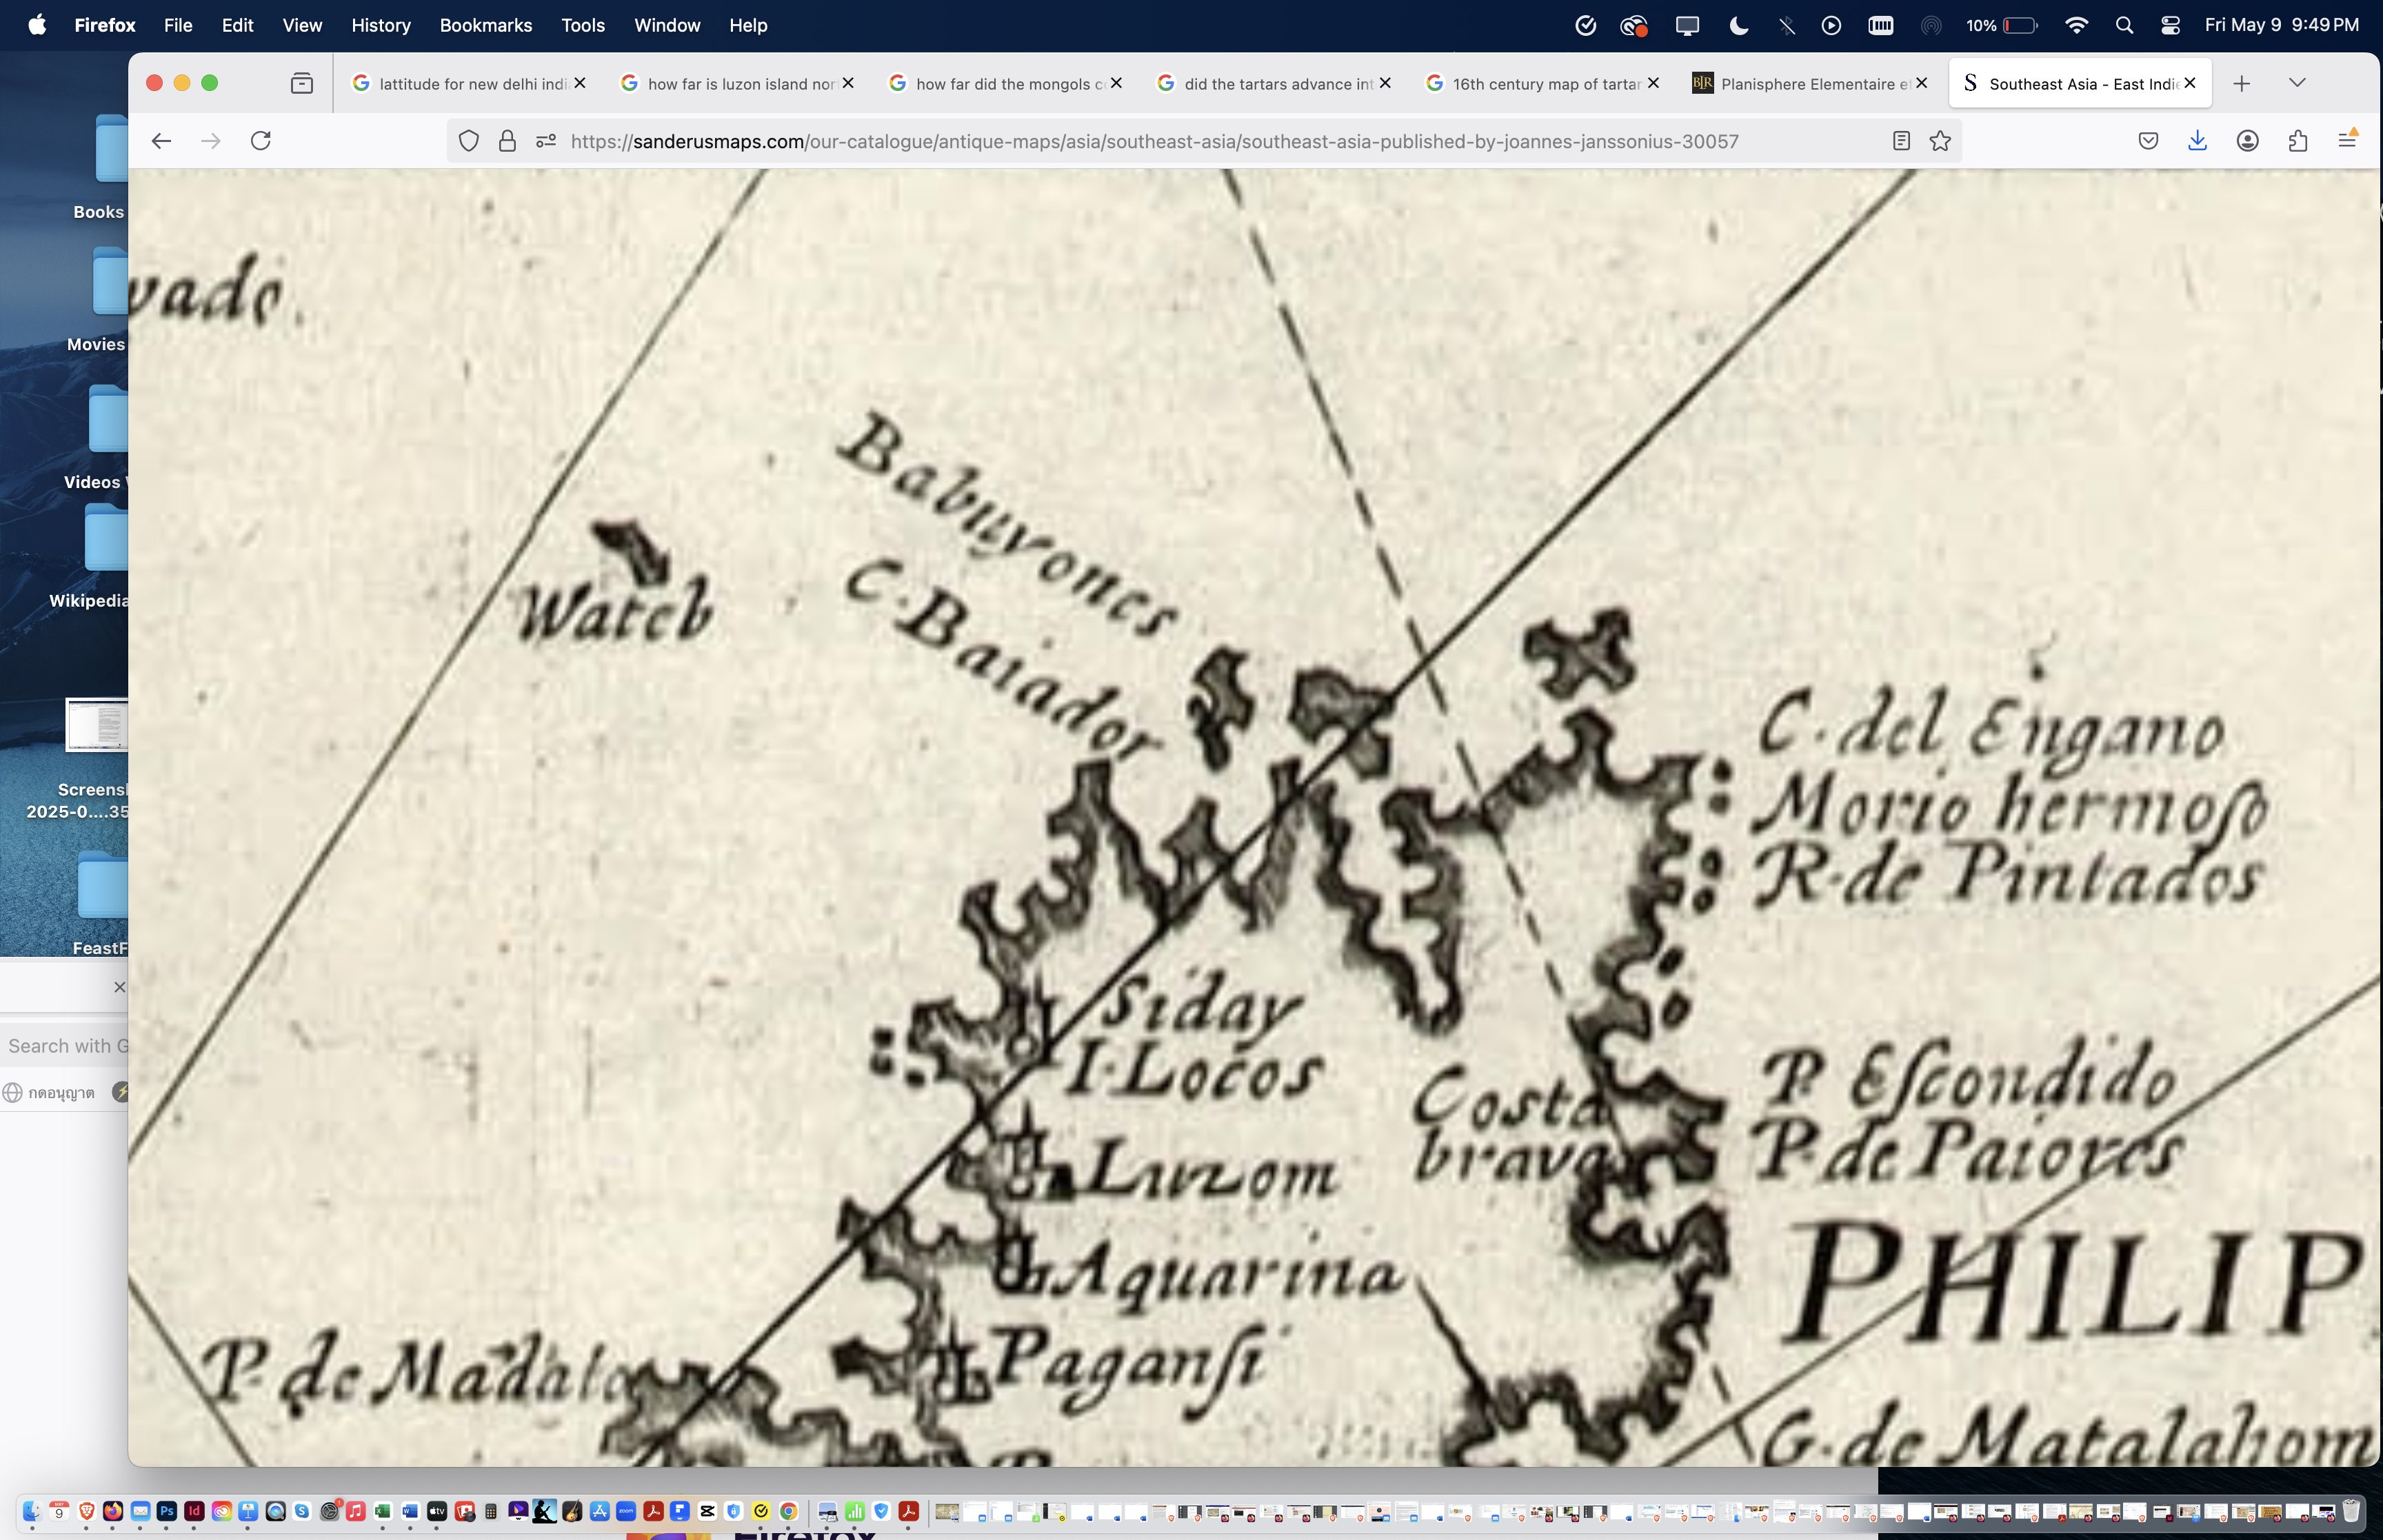Open the Window menu
2383x1540 pixels.
(x=667, y=25)
